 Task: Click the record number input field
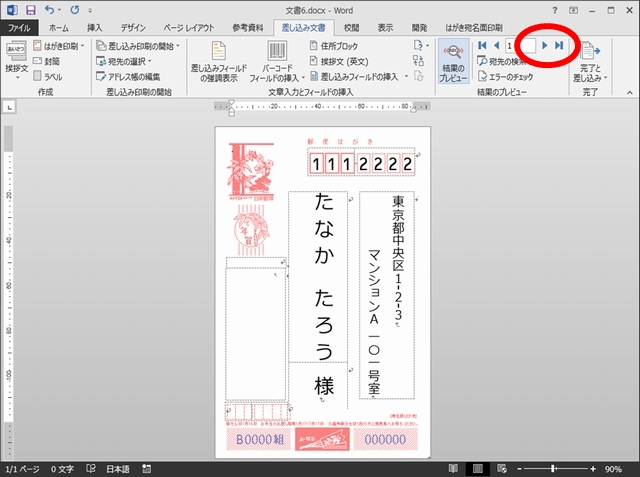point(520,45)
